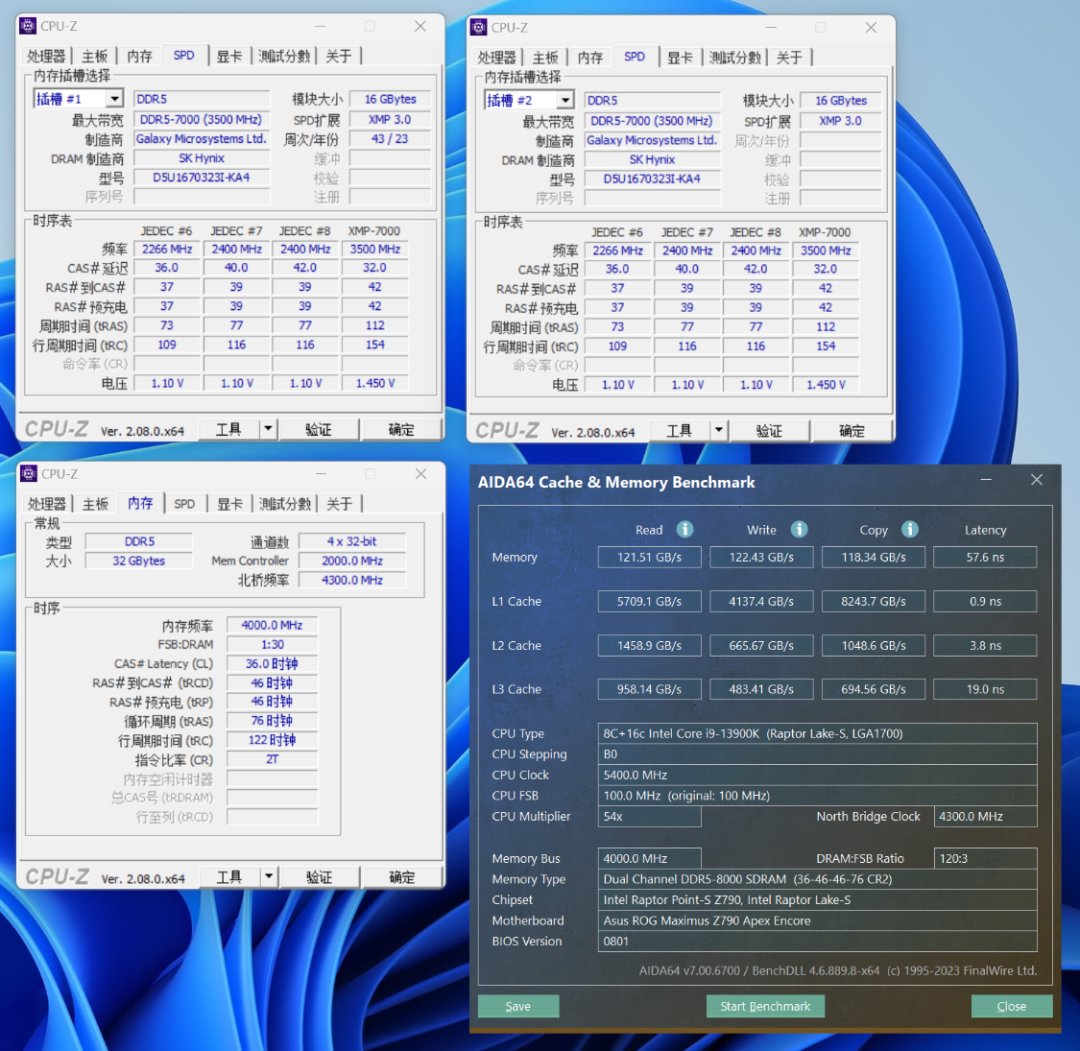Click CAS# Latency 36.0 时钟 value

pos(272,664)
